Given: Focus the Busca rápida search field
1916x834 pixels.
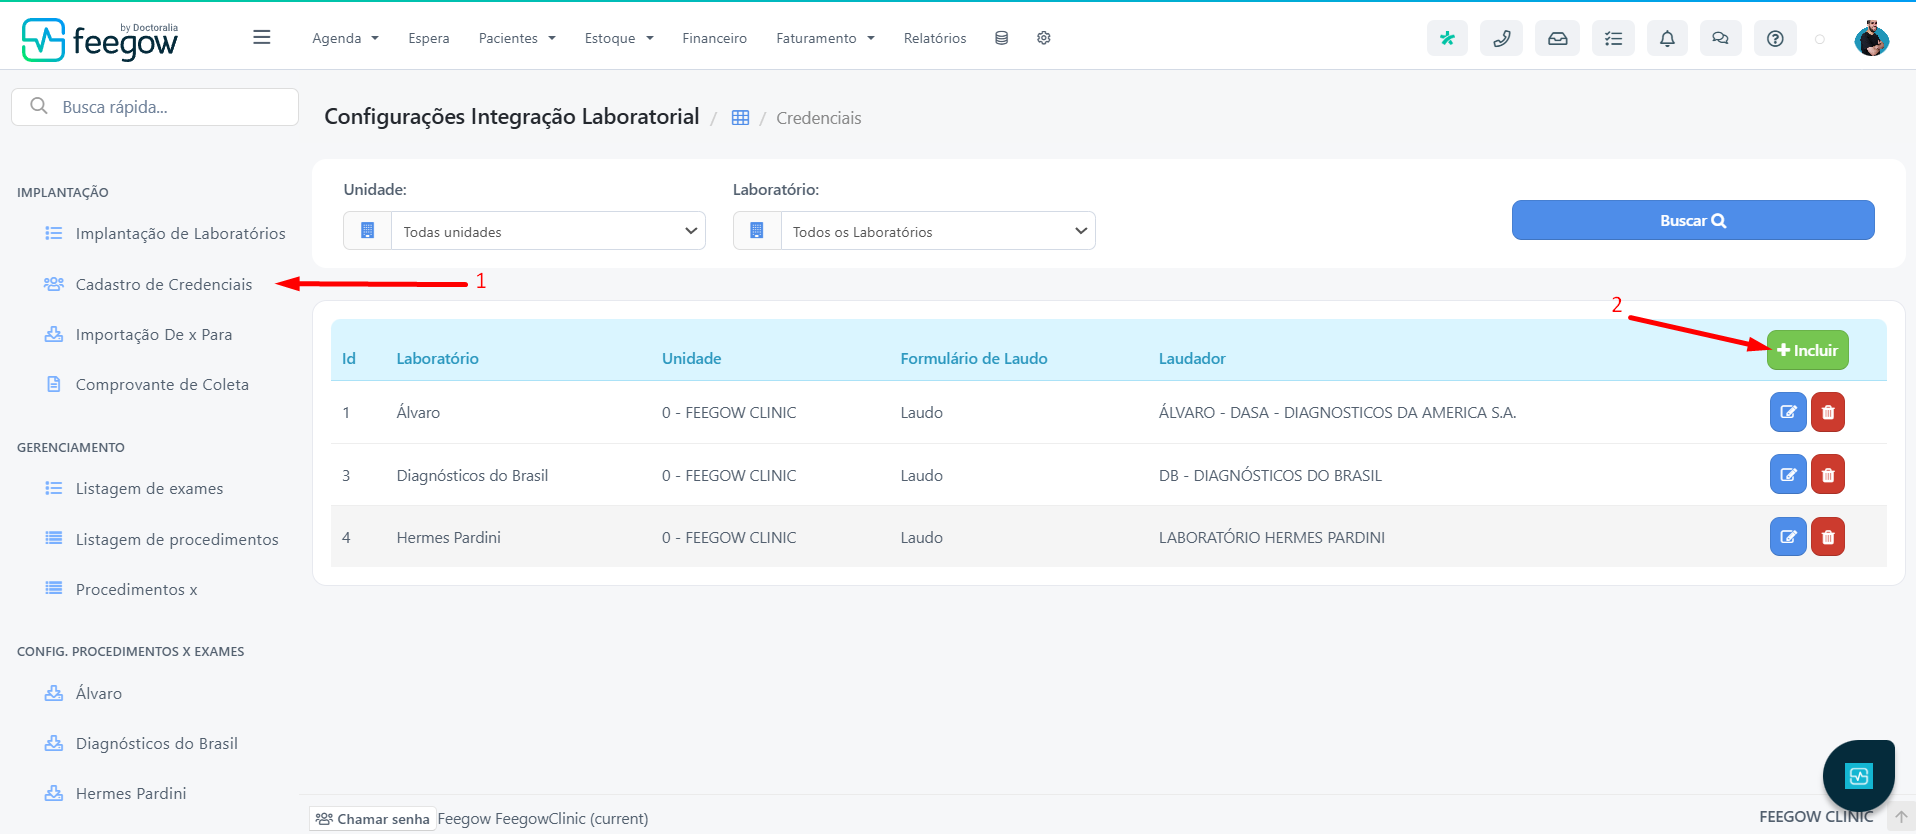Looking at the screenshot, I should [x=155, y=107].
